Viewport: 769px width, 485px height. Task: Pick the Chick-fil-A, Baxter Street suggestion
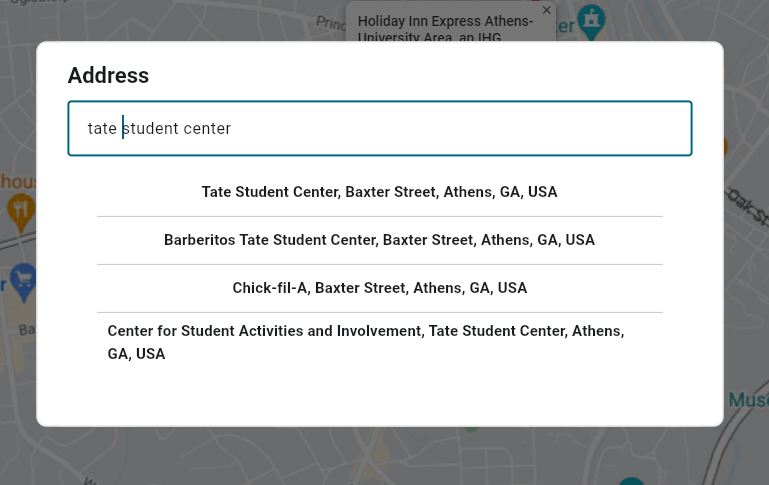coord(380,288)
